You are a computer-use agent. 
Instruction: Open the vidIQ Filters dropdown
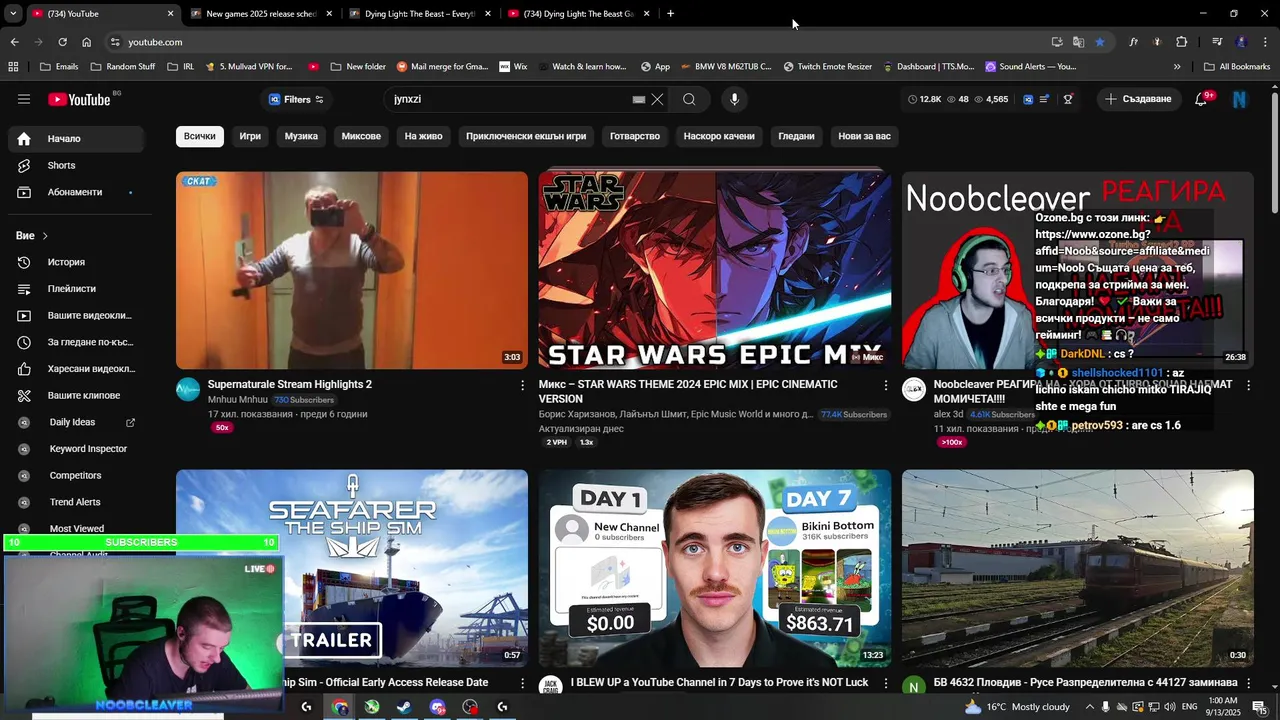tap(296, 99)
